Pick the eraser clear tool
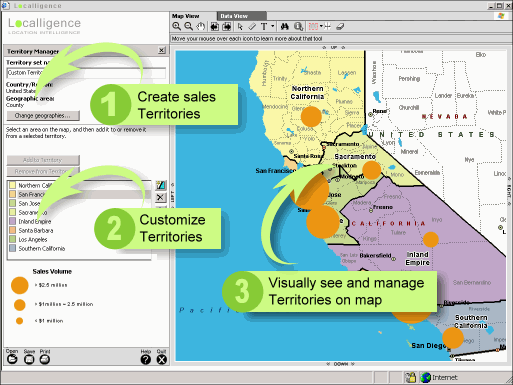This screenshot has width=513, height=385. [340, 26]
